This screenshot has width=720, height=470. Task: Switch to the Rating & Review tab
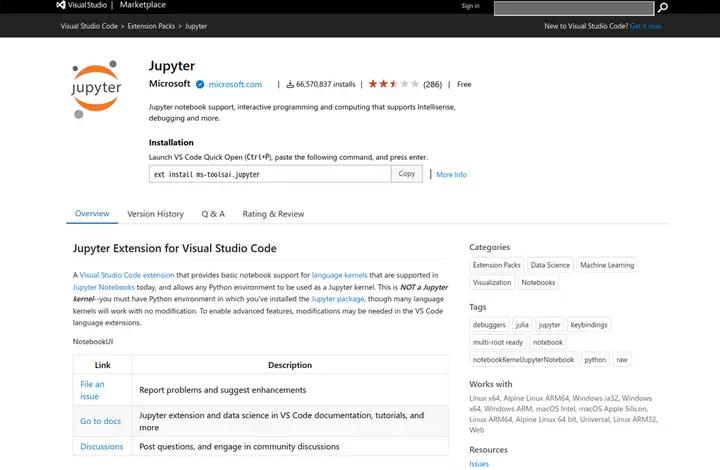[273, 214]
